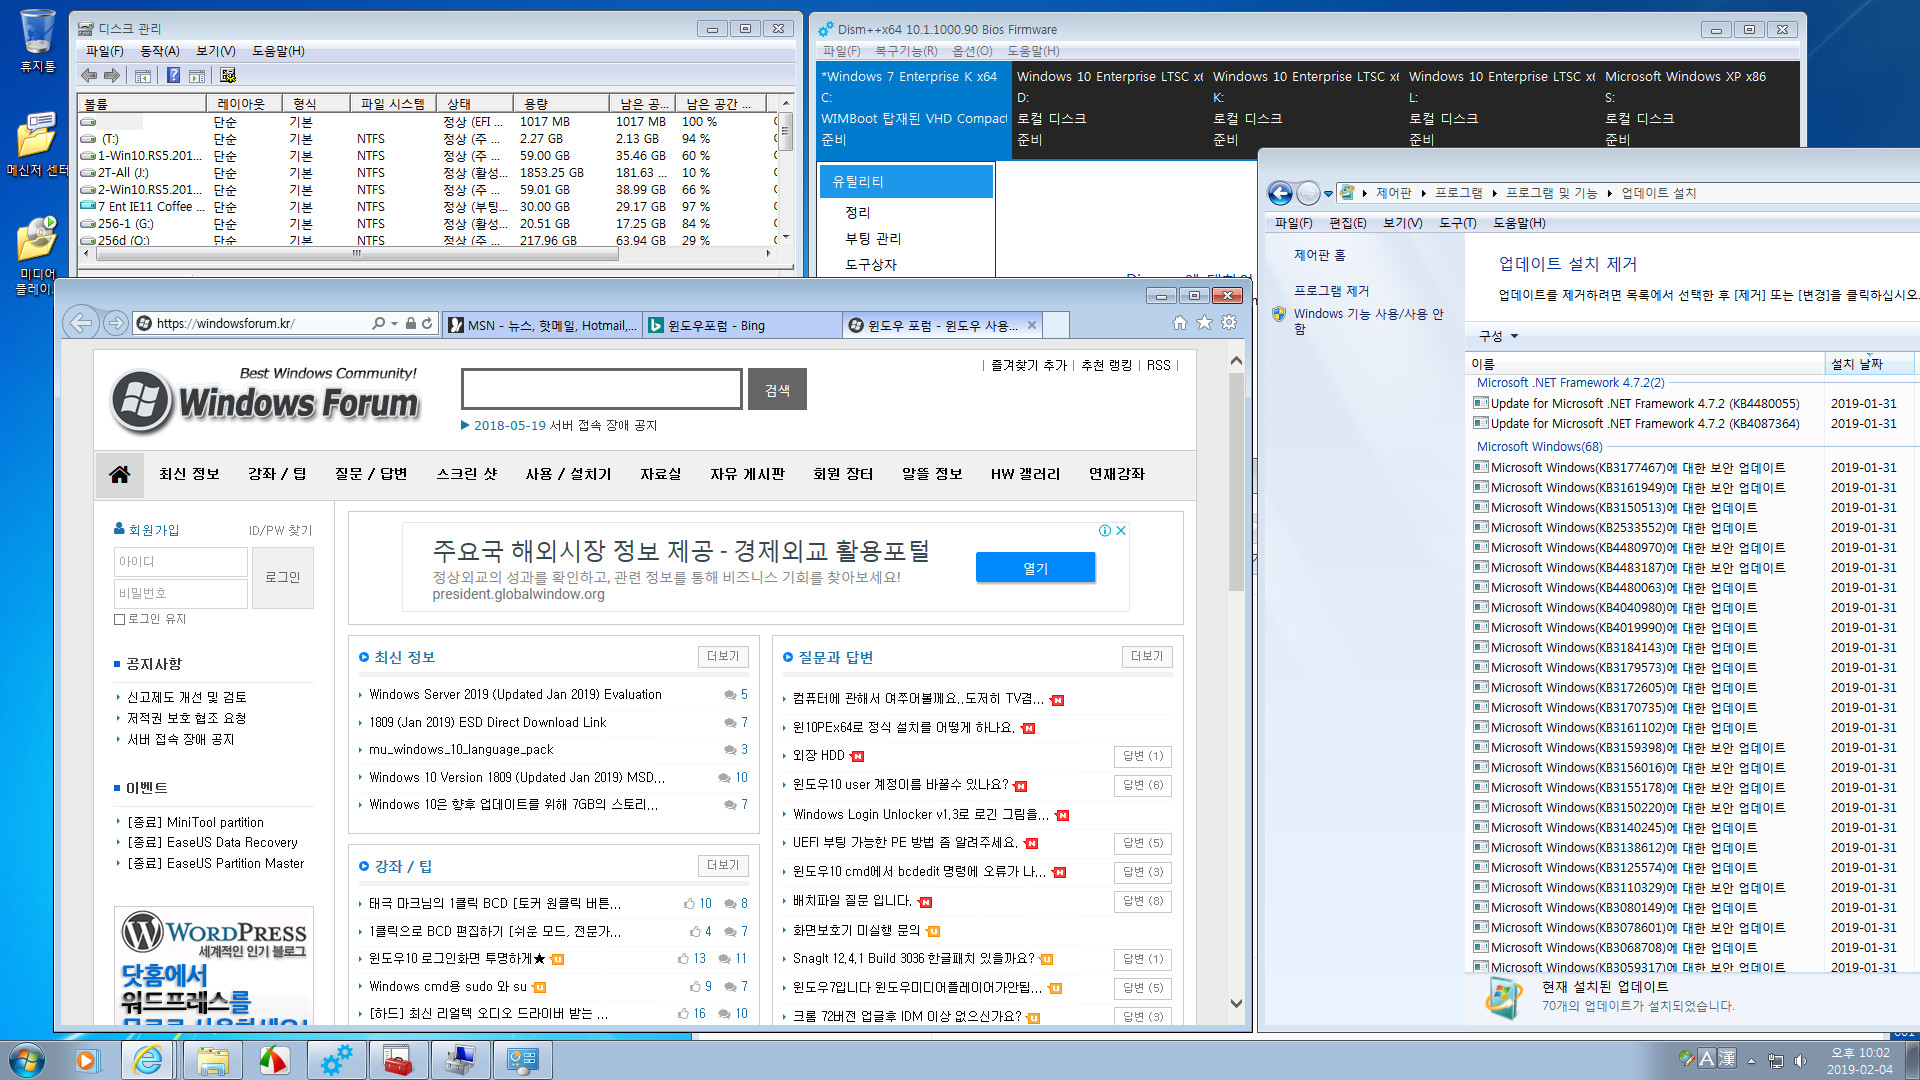Select update KB4480970 in the updates list

coord(1637,548)
